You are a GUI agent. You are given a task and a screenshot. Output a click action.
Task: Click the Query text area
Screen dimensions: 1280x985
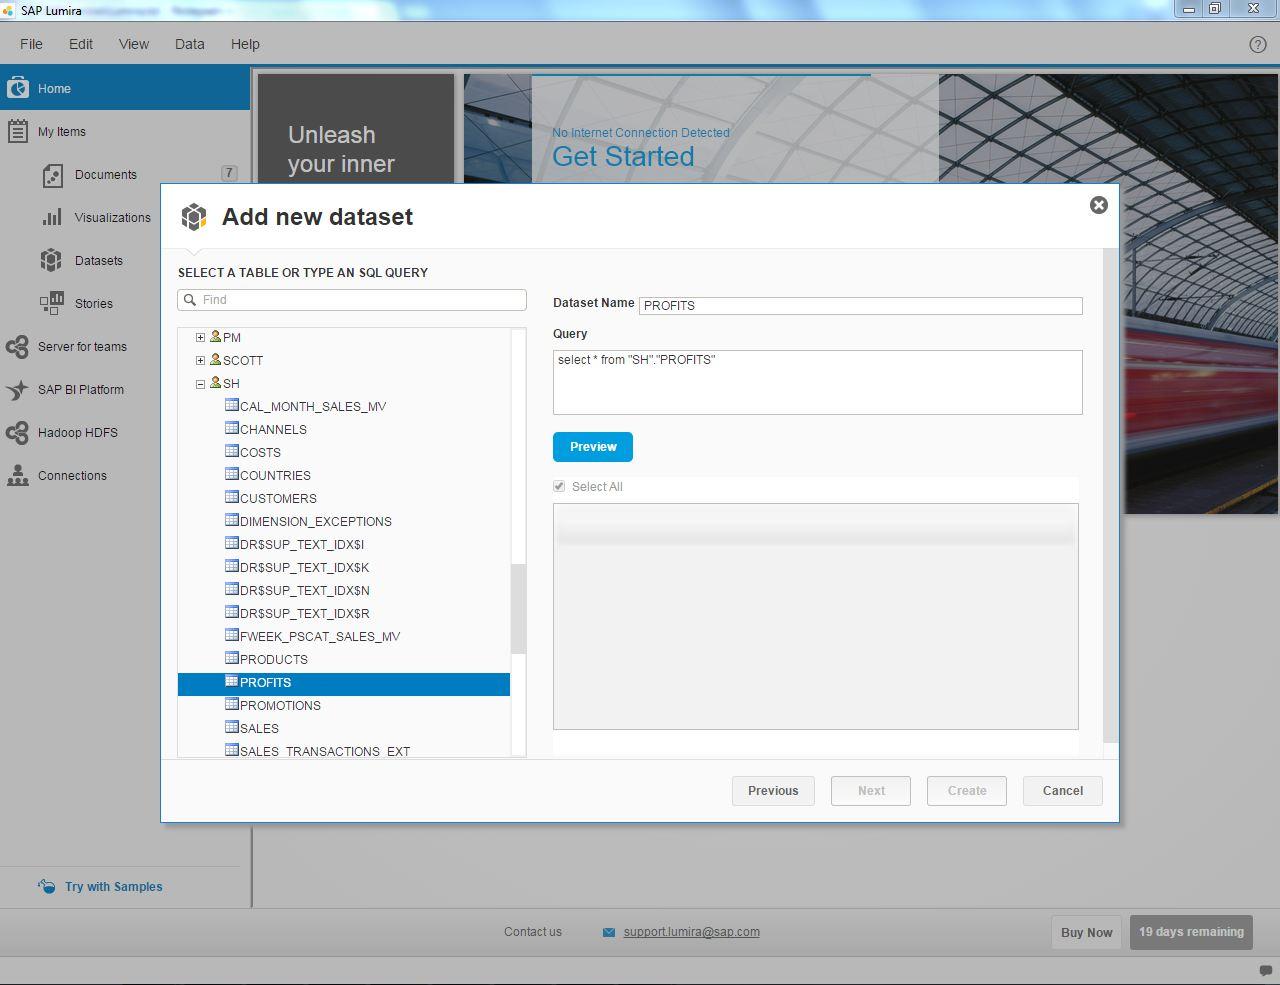(x=817, y=382)
